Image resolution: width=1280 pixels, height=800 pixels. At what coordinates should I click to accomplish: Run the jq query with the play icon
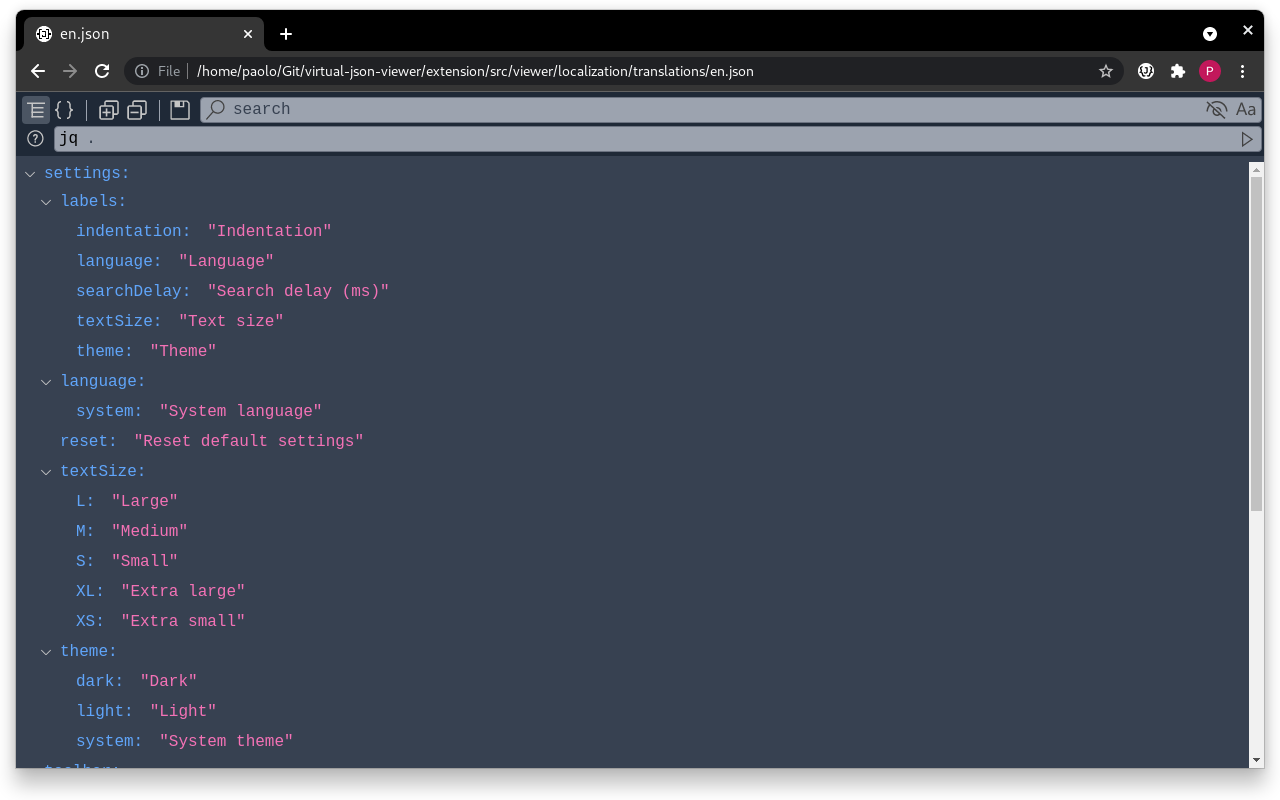(1247, 139)
